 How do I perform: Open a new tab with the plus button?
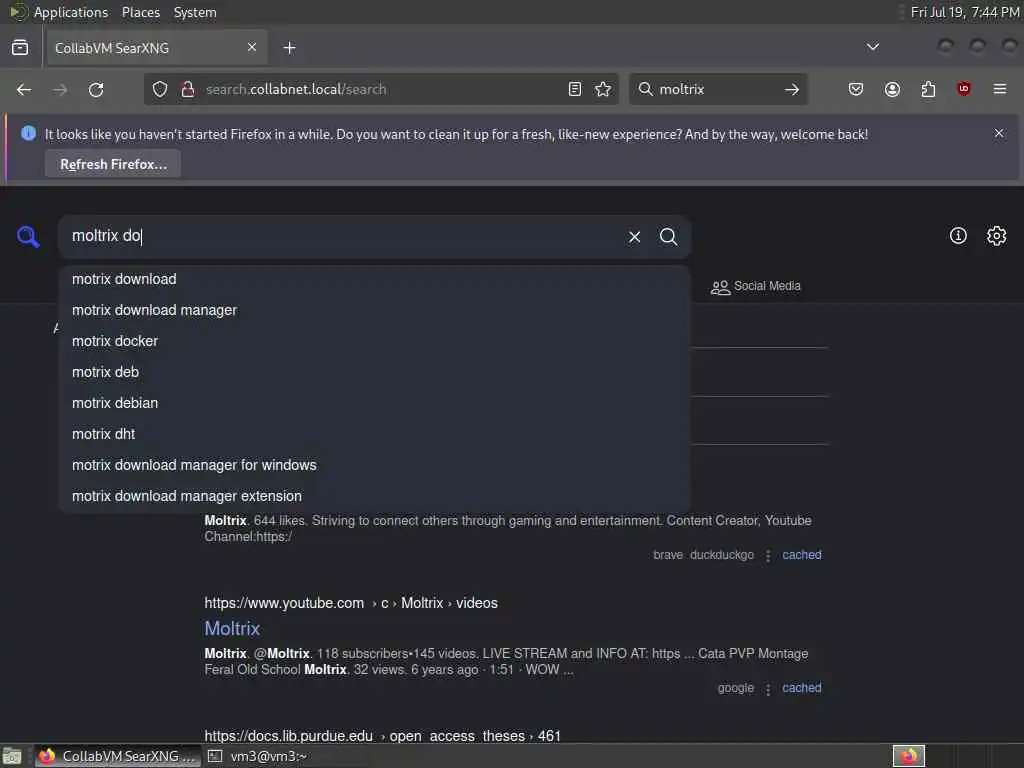point(289,48)
